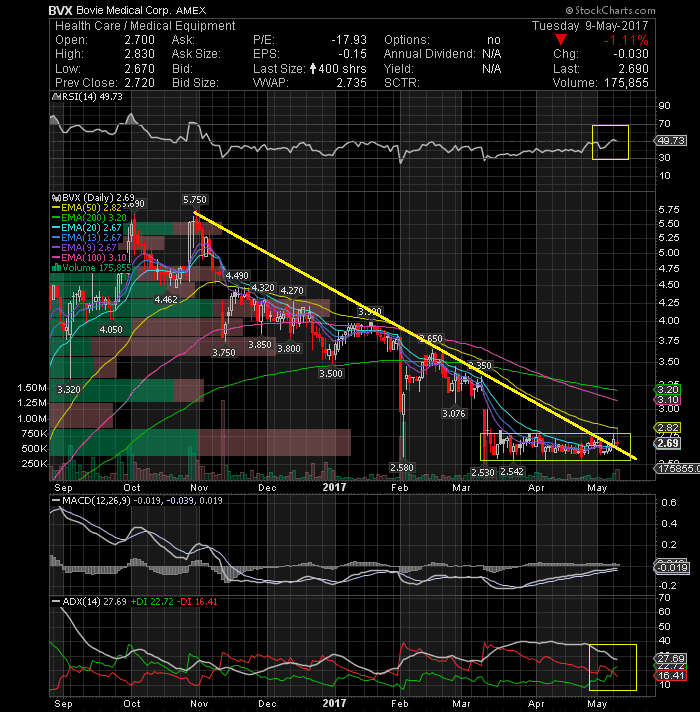Image resolution: width=700 pixels, height=712 pixels.
Task: Click the candlestick icon beside BVX (Daily)
Action: pos(56,198)
